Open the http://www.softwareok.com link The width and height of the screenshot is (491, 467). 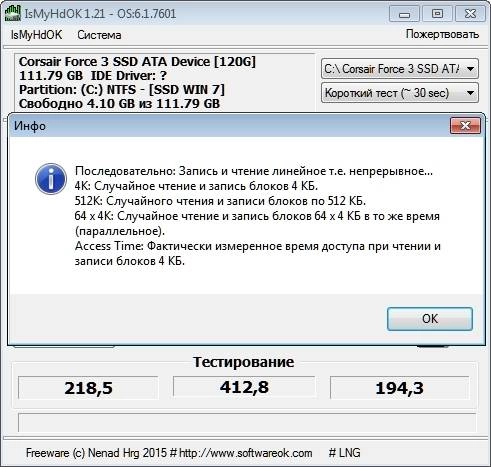(x=246, y=453)
